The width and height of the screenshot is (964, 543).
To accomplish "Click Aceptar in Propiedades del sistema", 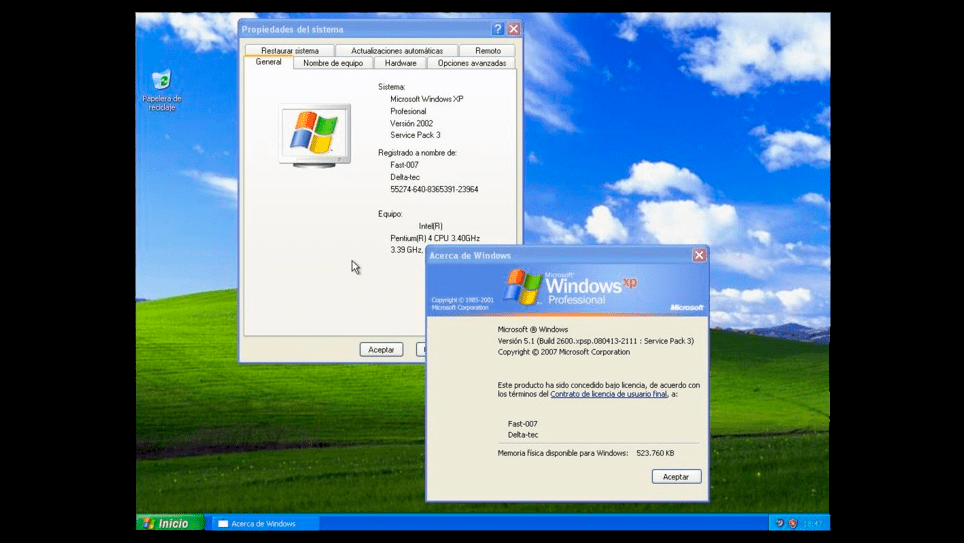I will [x=381, y=349].
